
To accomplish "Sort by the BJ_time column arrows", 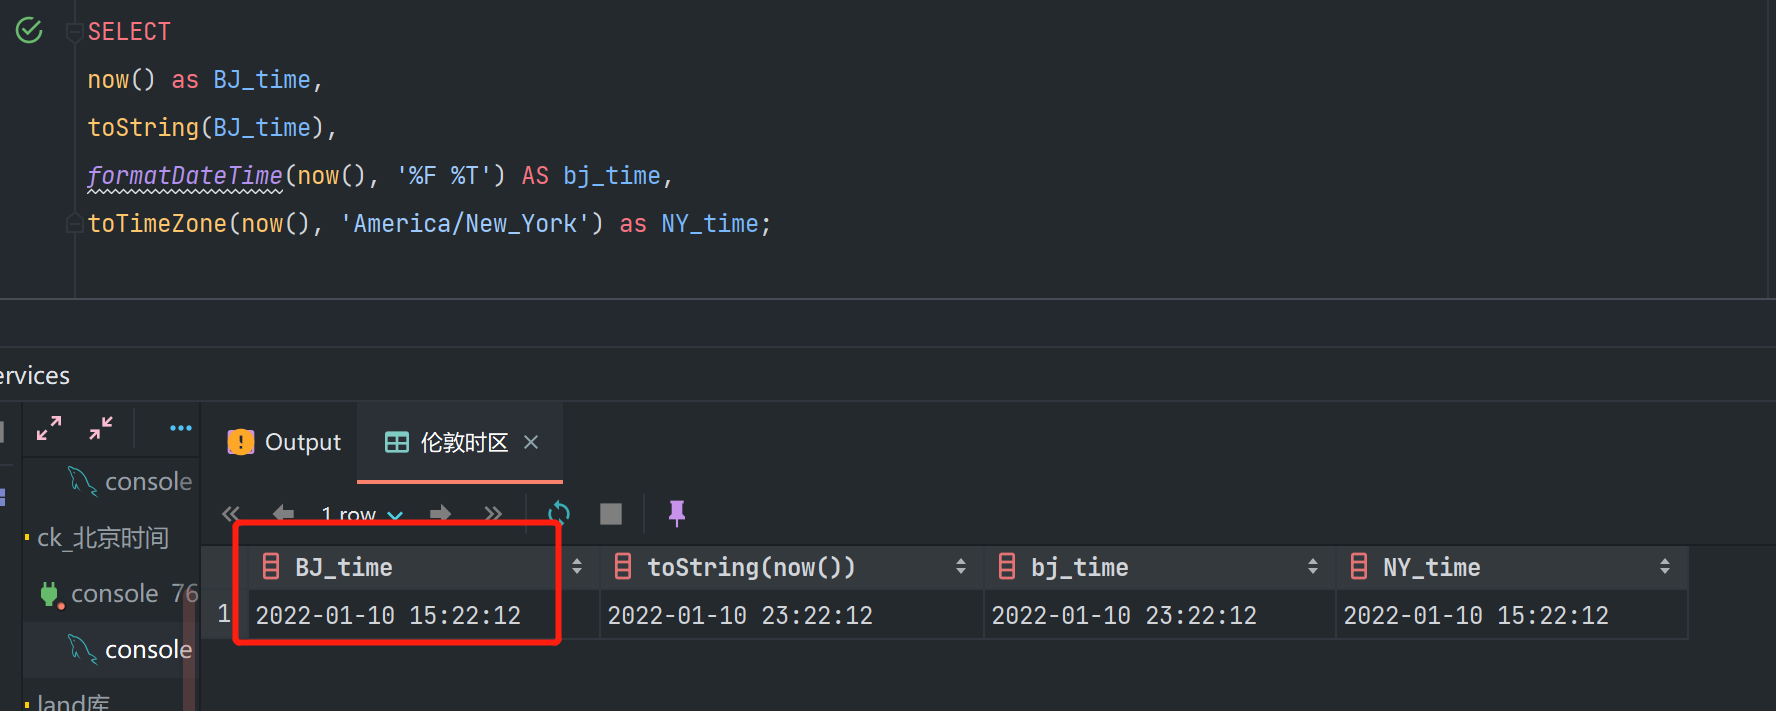I will (x=577, y=567).
